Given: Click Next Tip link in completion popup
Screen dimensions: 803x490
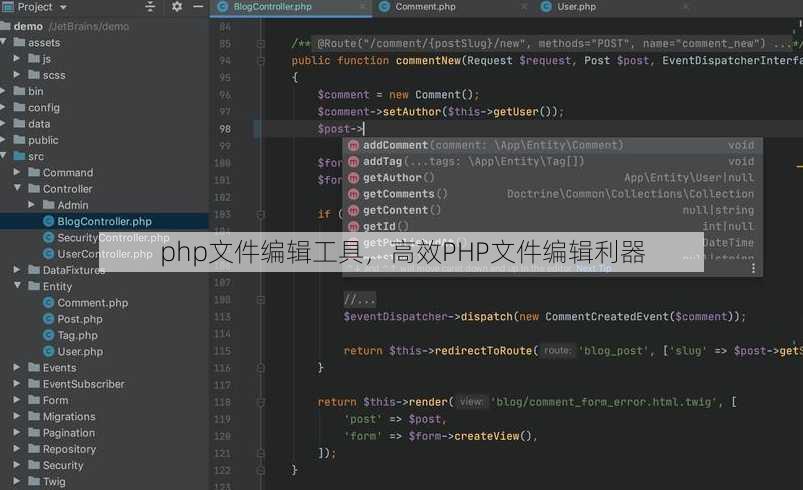Looking at the screenshot, I should click(x=594, y=268).
